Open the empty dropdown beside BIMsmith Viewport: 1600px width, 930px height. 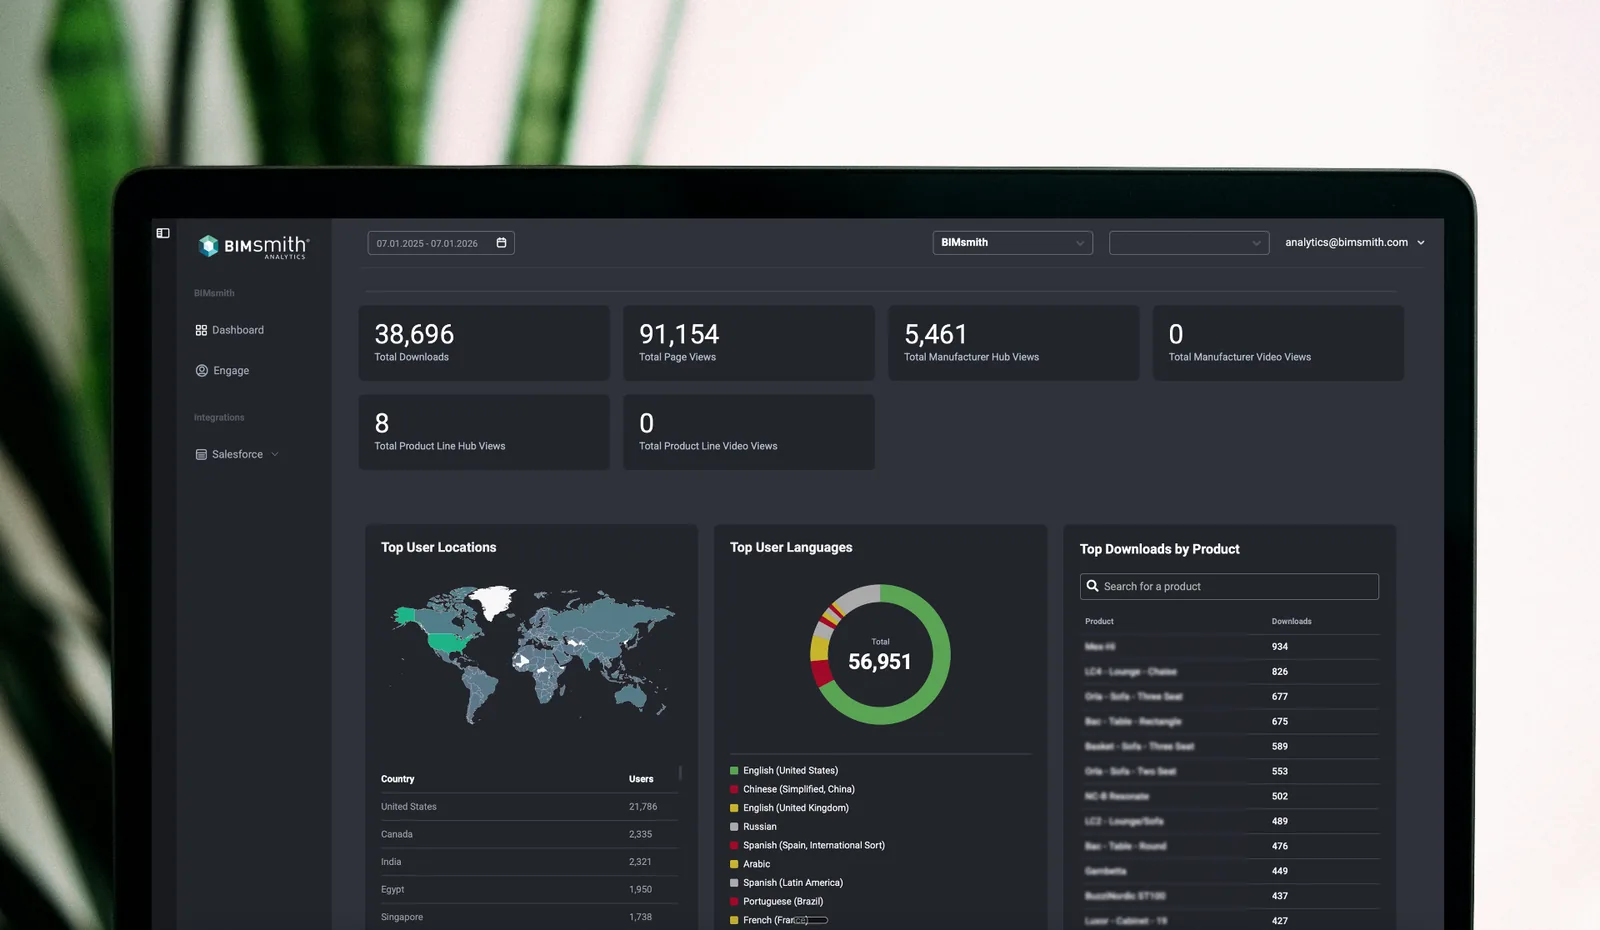coord(1189,243)
